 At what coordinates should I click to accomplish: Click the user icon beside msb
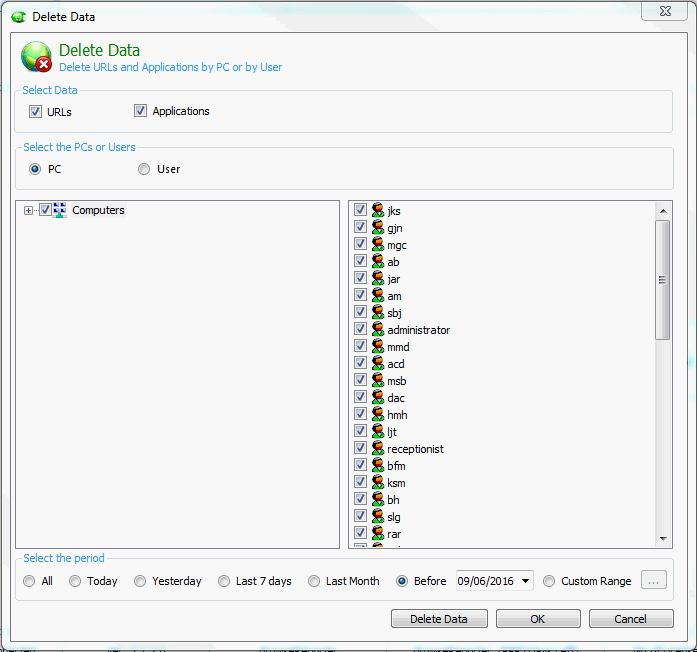pyautogui.click(x=377, y=380)
